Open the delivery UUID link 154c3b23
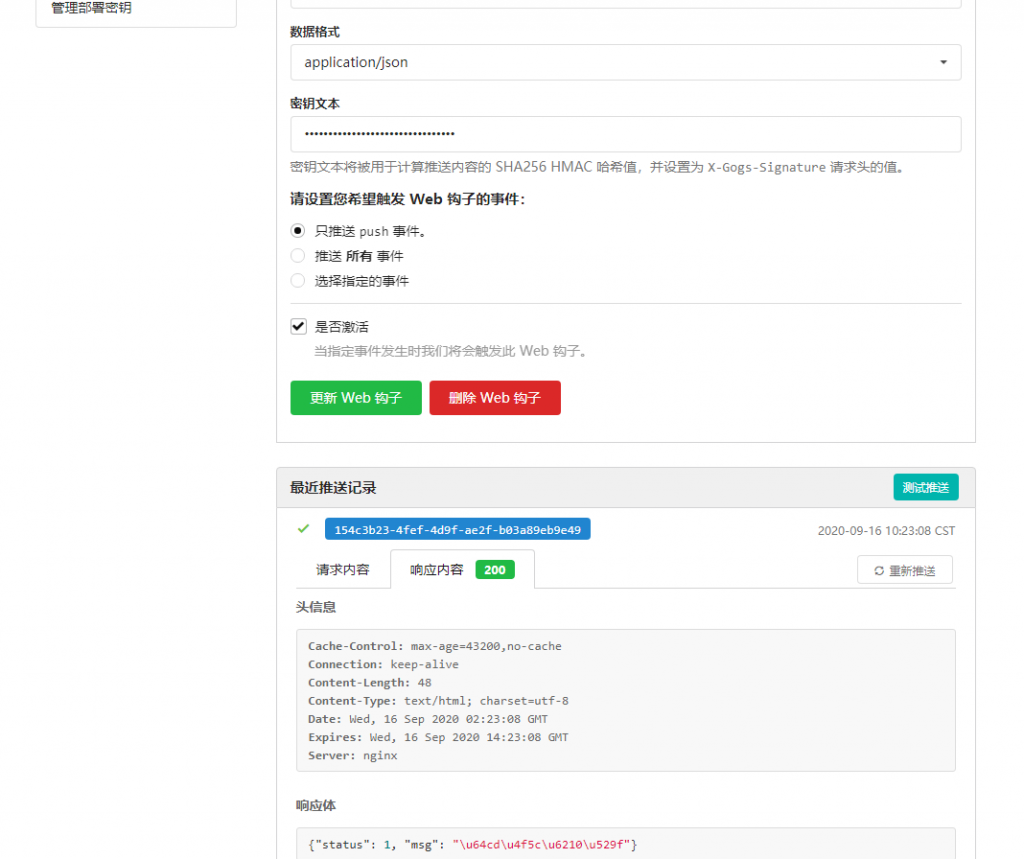Viewport: 1024px width, 859px height. click(x=458, y=528)
